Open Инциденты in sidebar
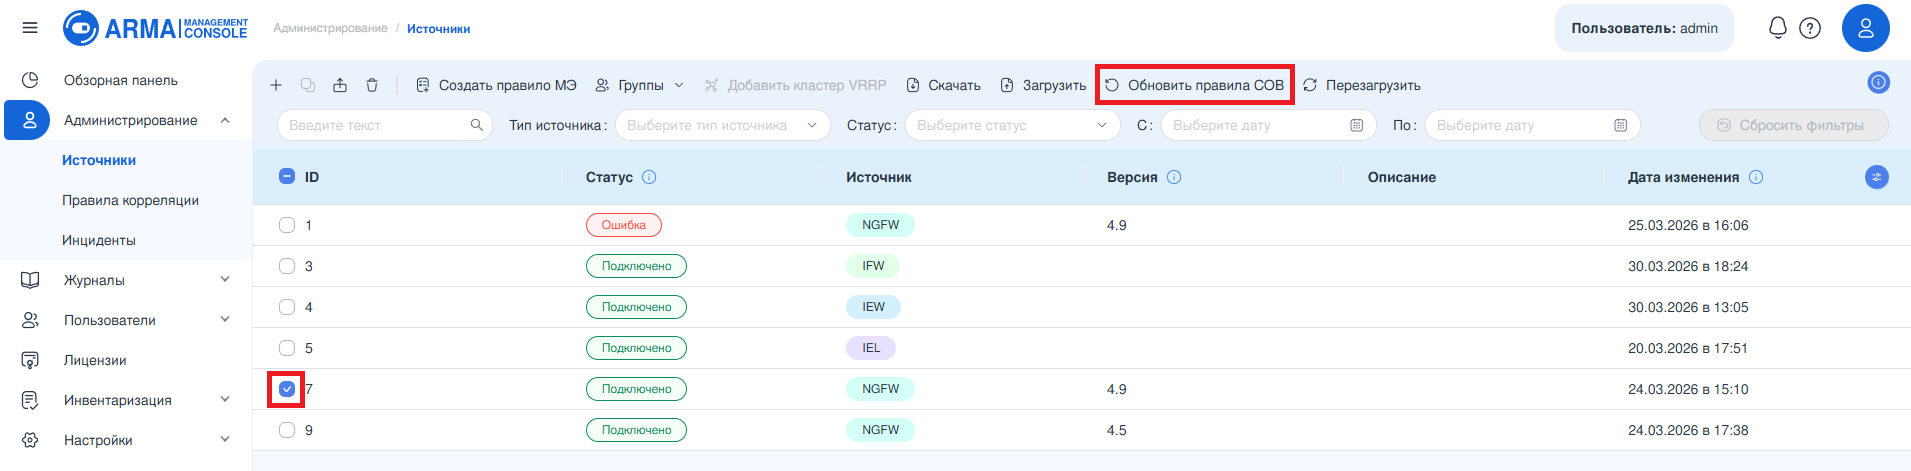Image resolution: width=1911 pixels, height=471 pixels. click(x=99, y=240)
